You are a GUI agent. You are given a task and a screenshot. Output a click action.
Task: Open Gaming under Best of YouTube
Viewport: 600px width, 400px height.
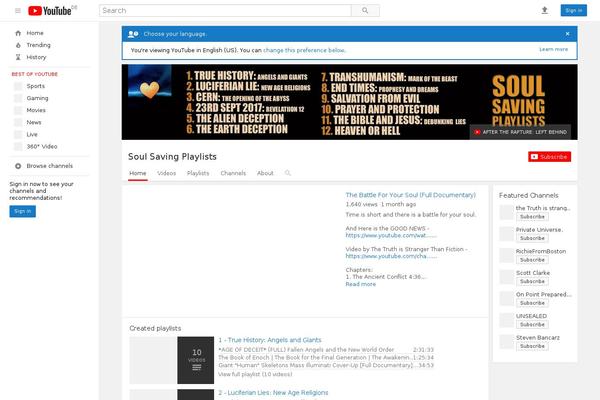pos(38,98)
